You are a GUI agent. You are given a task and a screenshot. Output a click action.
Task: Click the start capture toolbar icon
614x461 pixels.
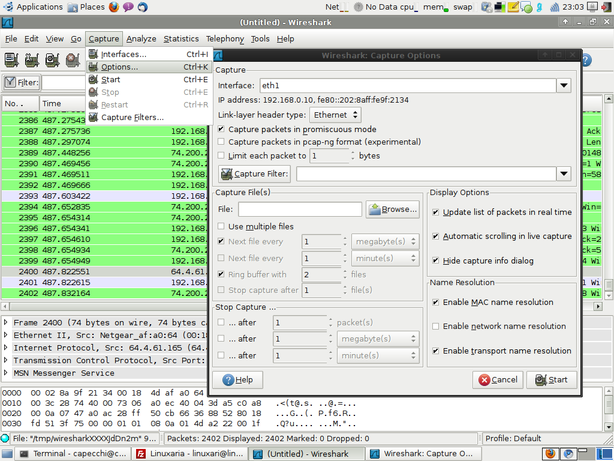(x=52, y=60)
